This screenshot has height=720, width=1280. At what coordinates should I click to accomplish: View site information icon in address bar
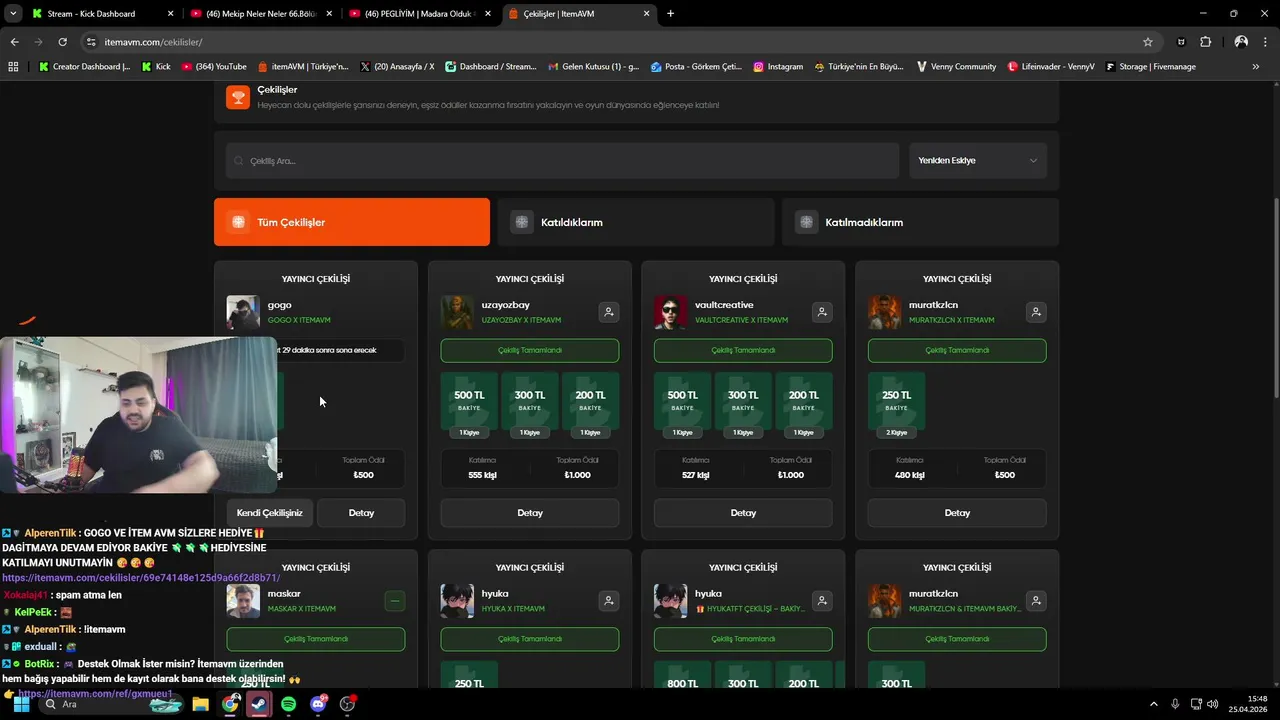pos(91,42)
